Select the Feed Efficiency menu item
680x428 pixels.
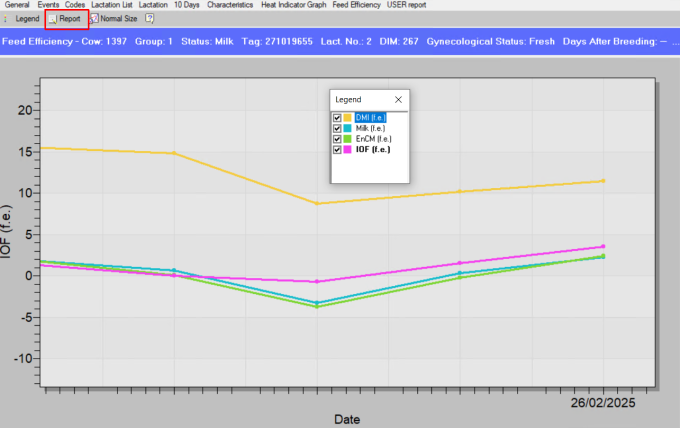(357, 5)
